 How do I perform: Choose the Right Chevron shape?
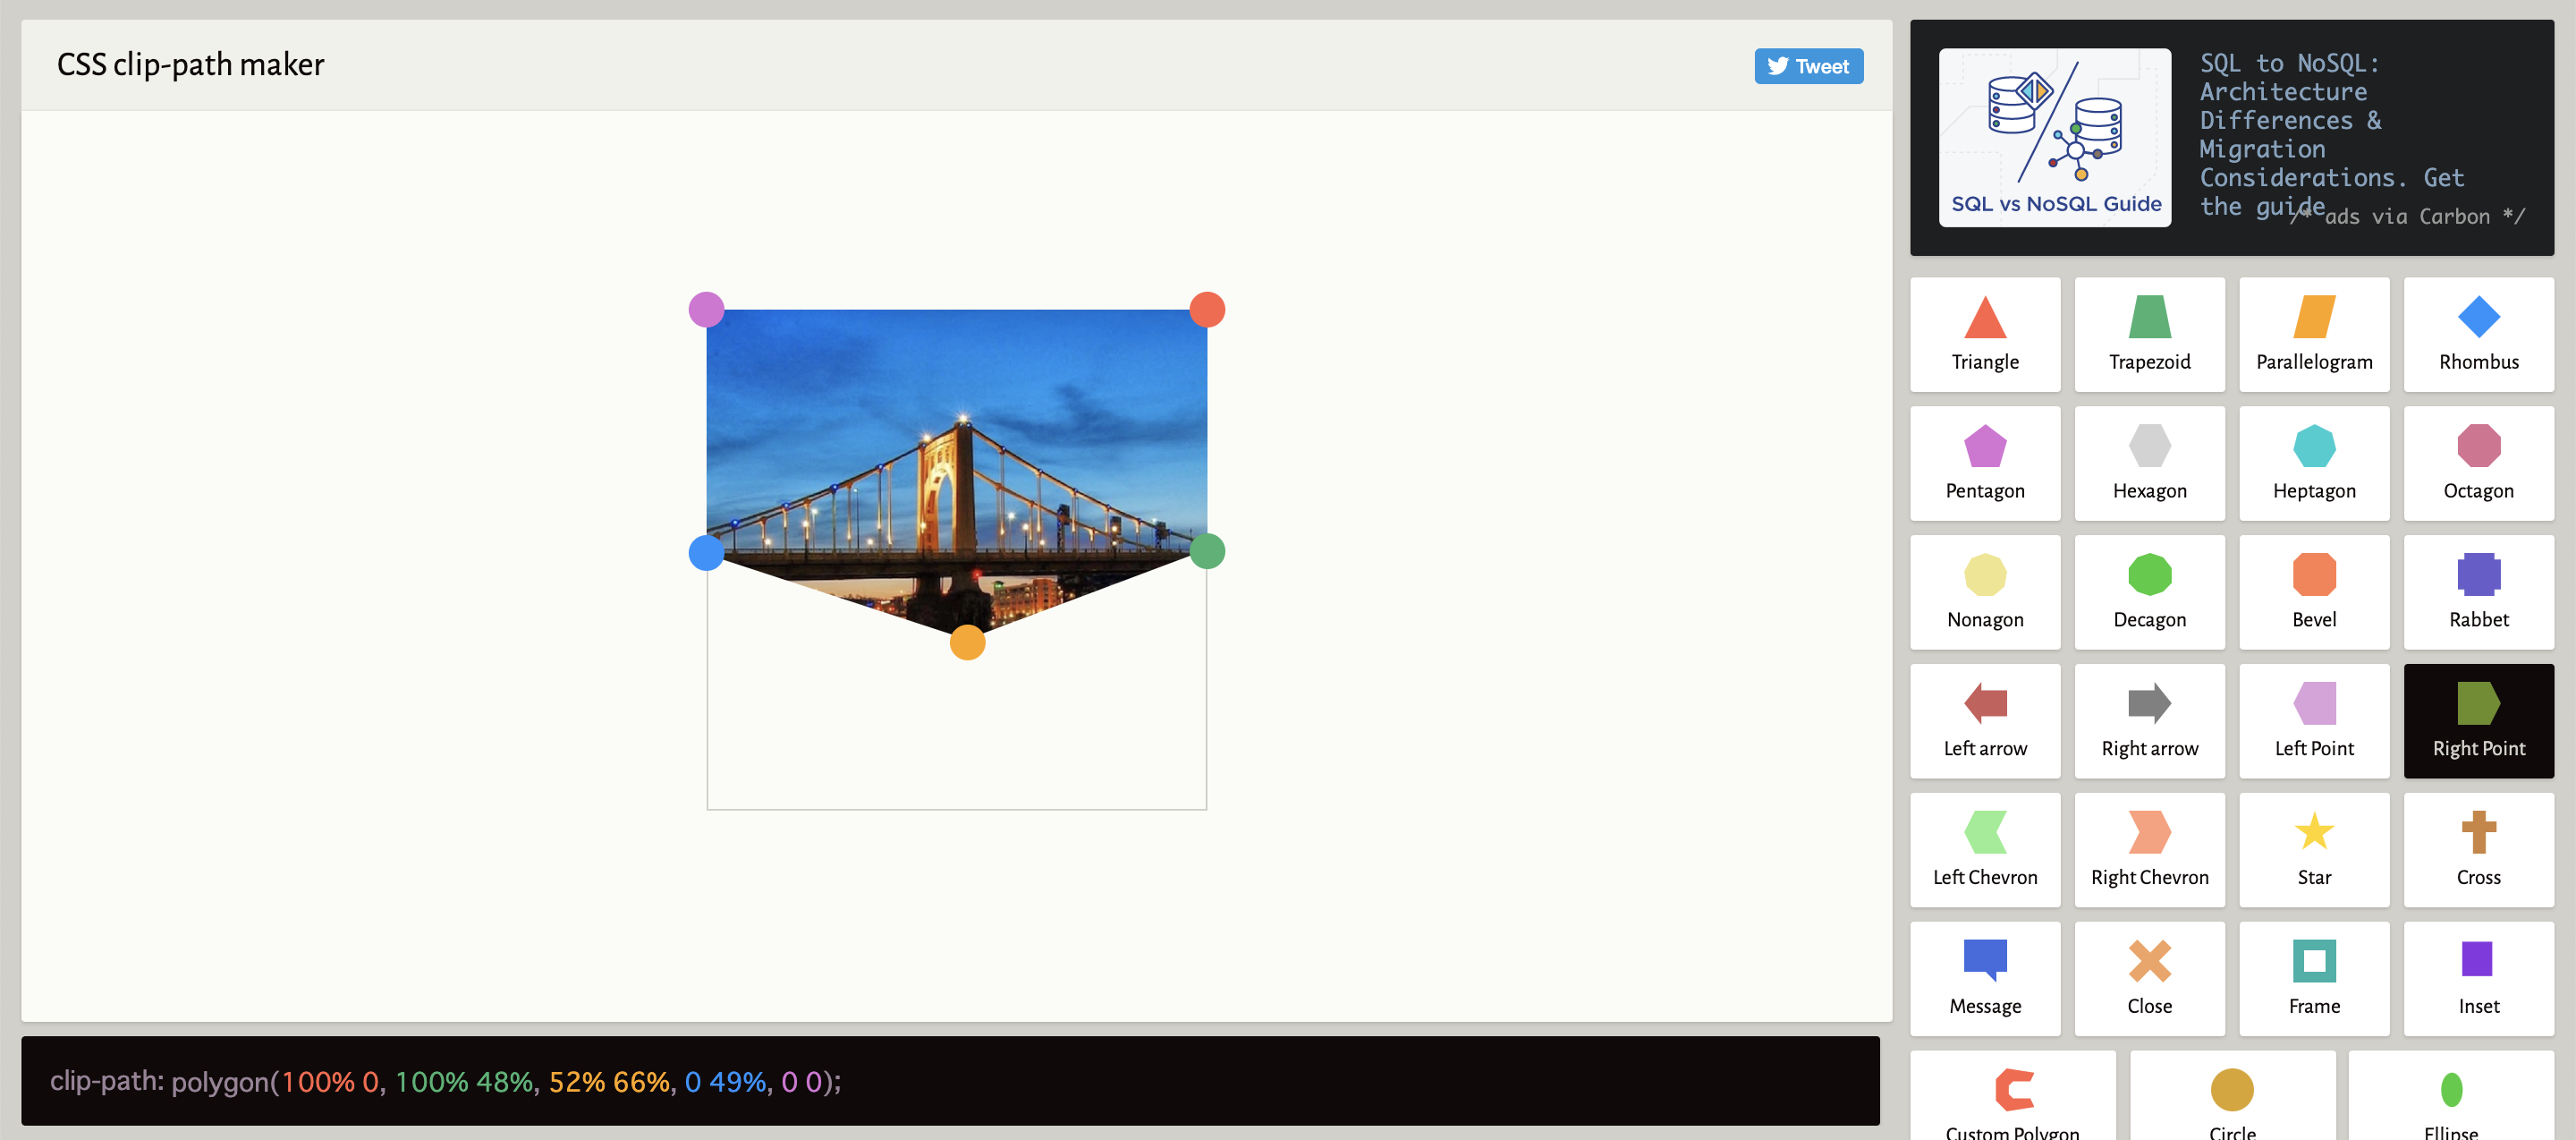click(x=2149, y=850)
